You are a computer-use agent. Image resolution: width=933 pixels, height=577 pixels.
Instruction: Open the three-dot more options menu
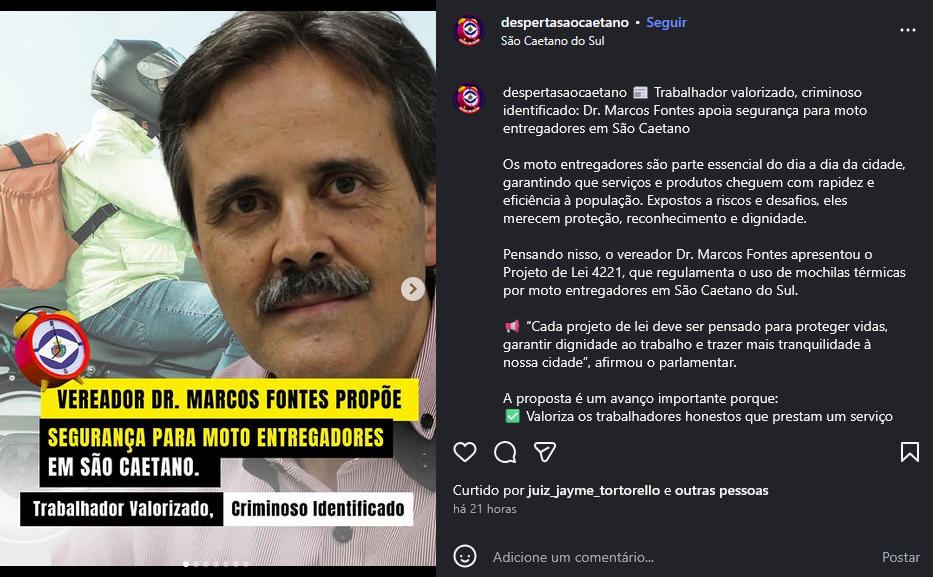coord(907,30)
